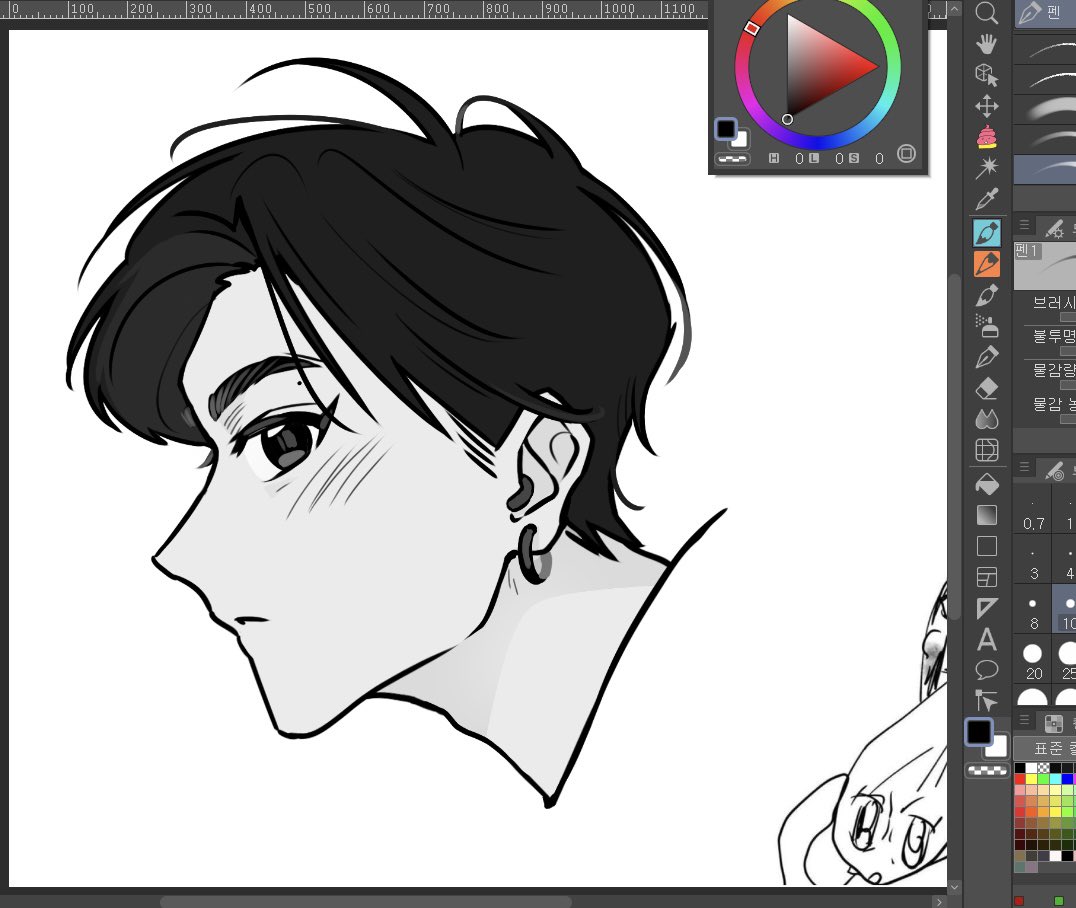Select the highlighted fifth pen stroke preset

(x=1045, y=169)
